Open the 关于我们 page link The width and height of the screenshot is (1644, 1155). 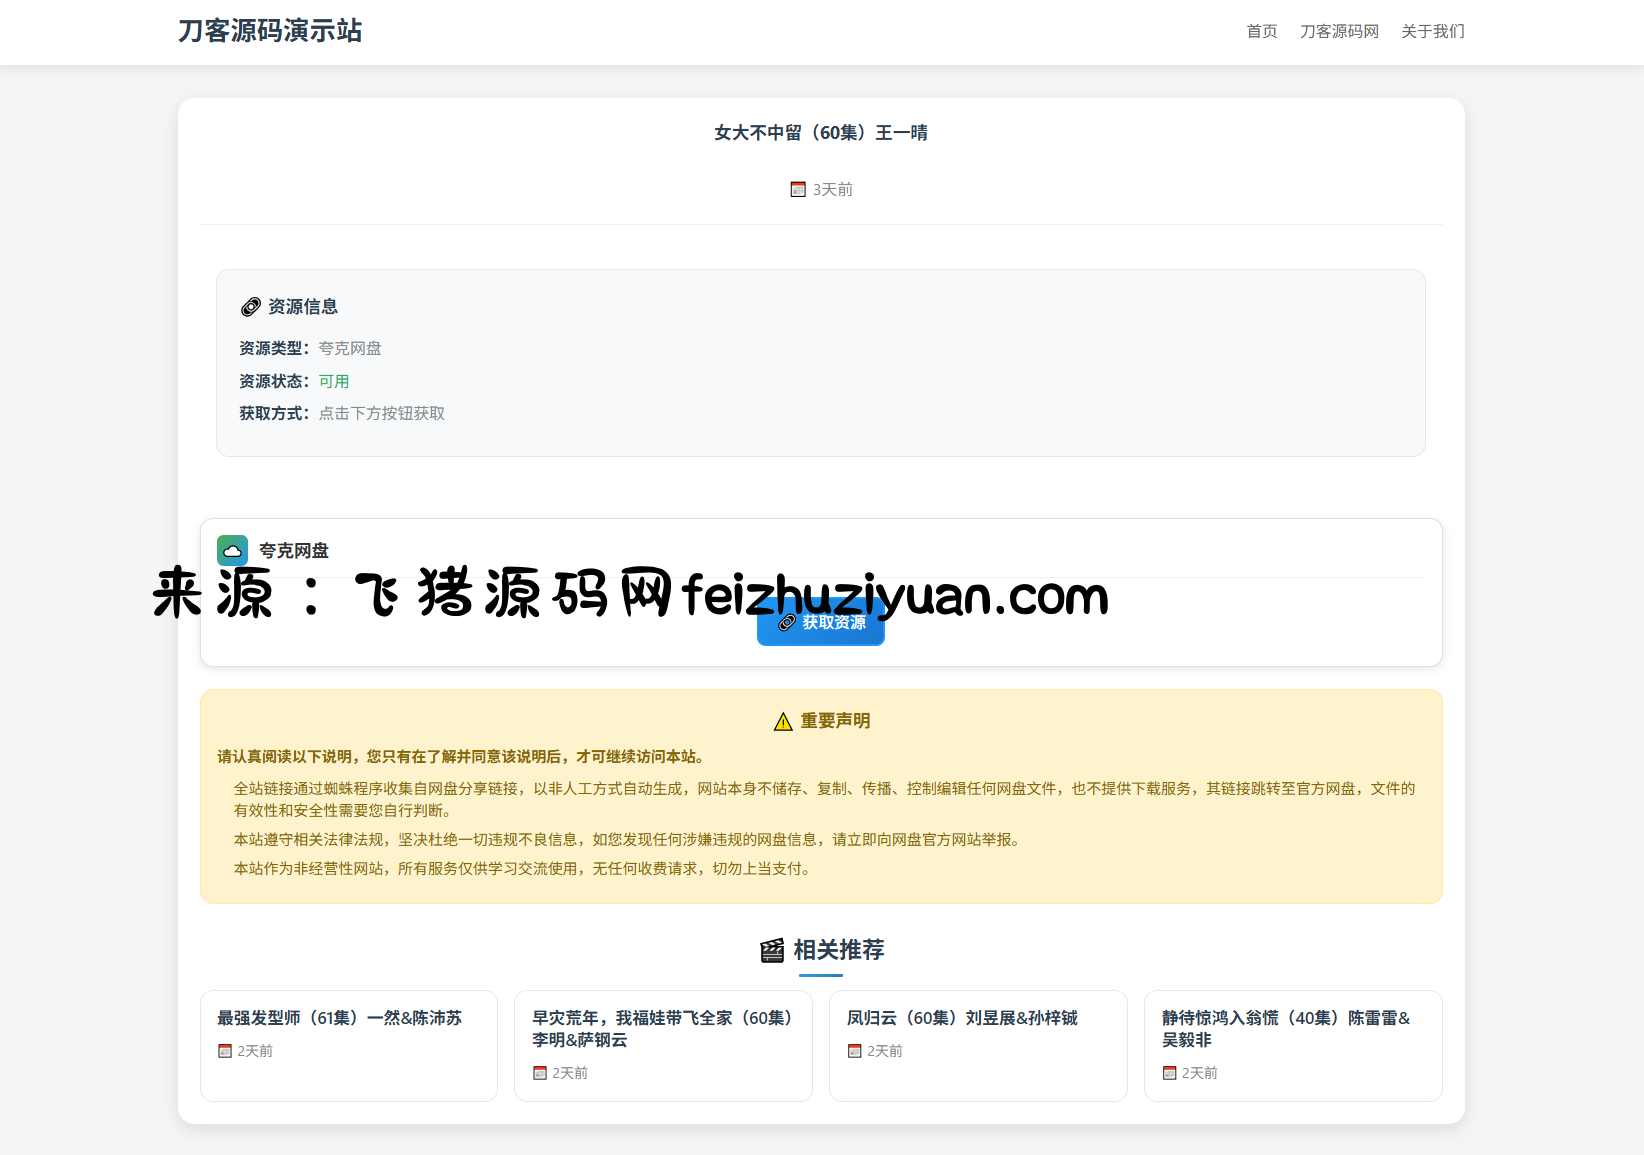1432,32
